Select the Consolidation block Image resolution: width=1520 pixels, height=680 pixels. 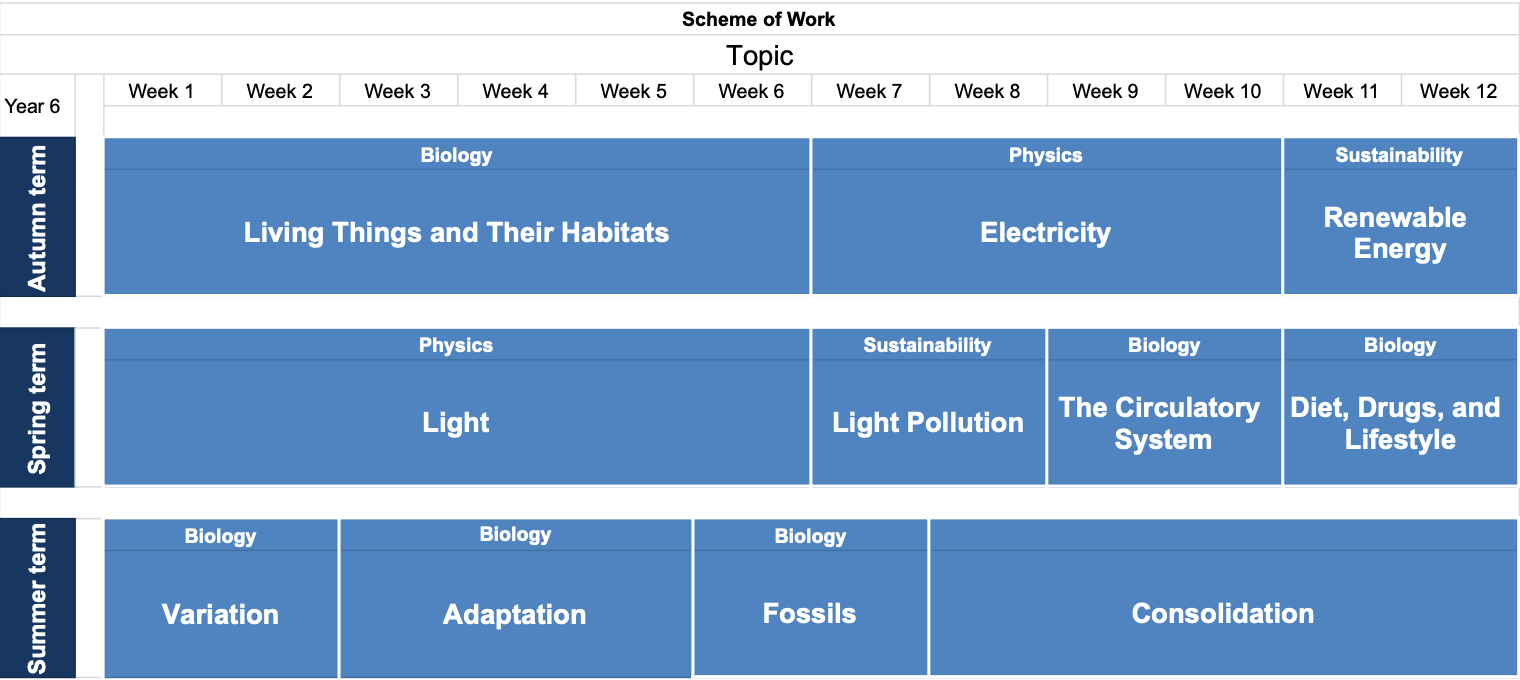[x=1222, y=613]
